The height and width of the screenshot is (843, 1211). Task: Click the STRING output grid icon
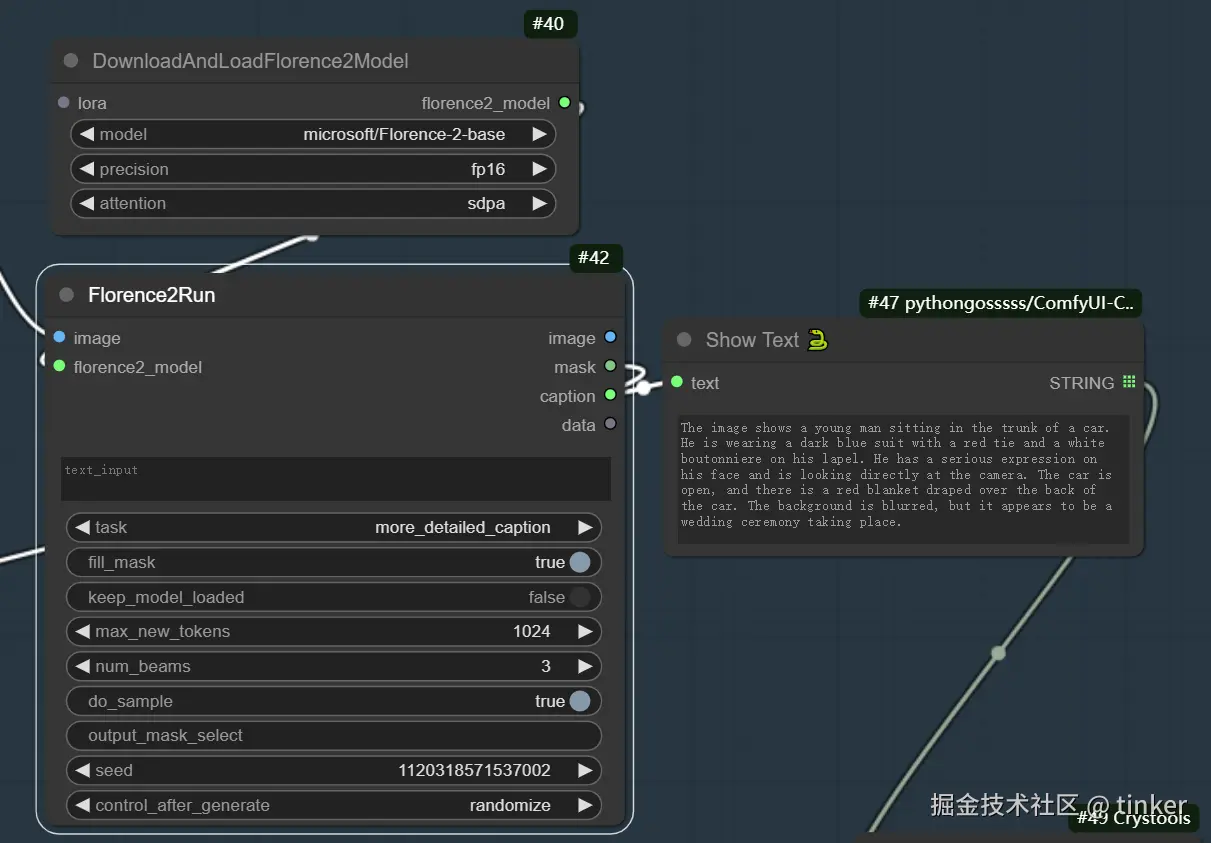[x=1129, y=382]
